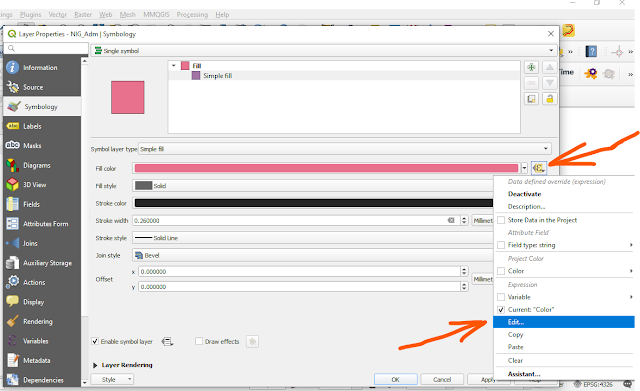Open the Plugins menu in main window
640x391 pixels.
pyautogui.click(x=31, y=15)
